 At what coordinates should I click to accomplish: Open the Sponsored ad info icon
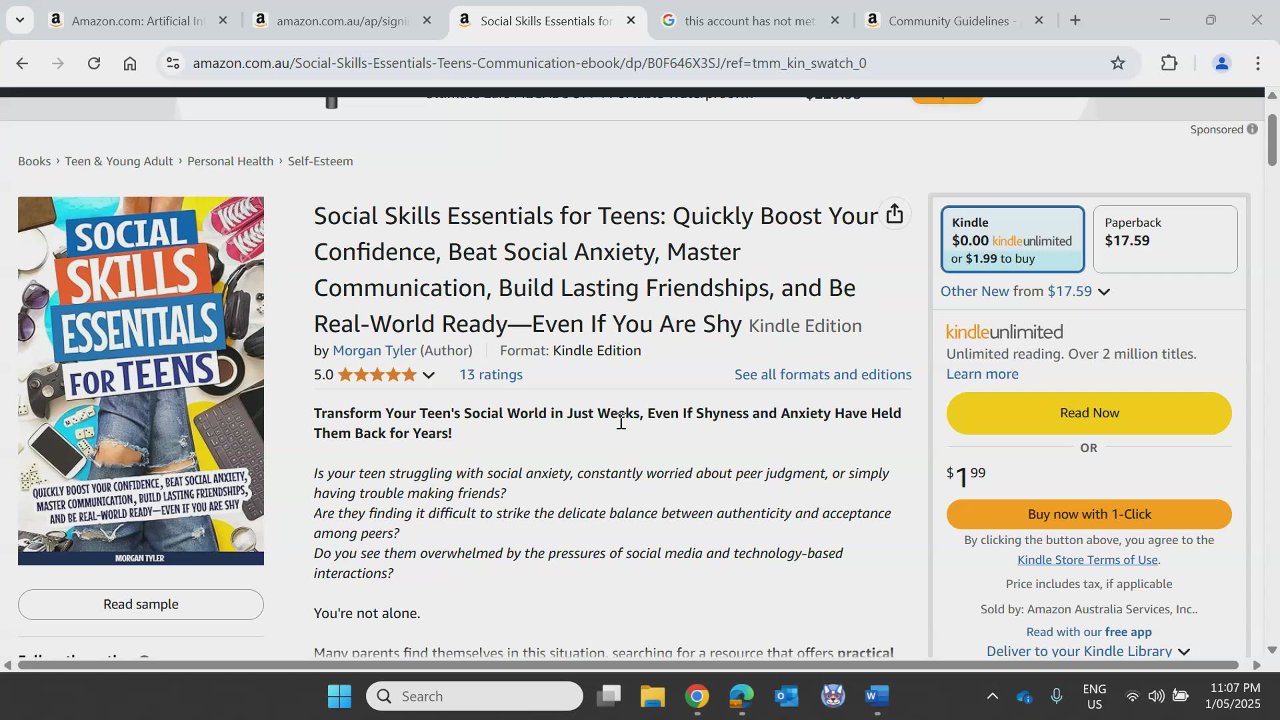pos(1252,129)
